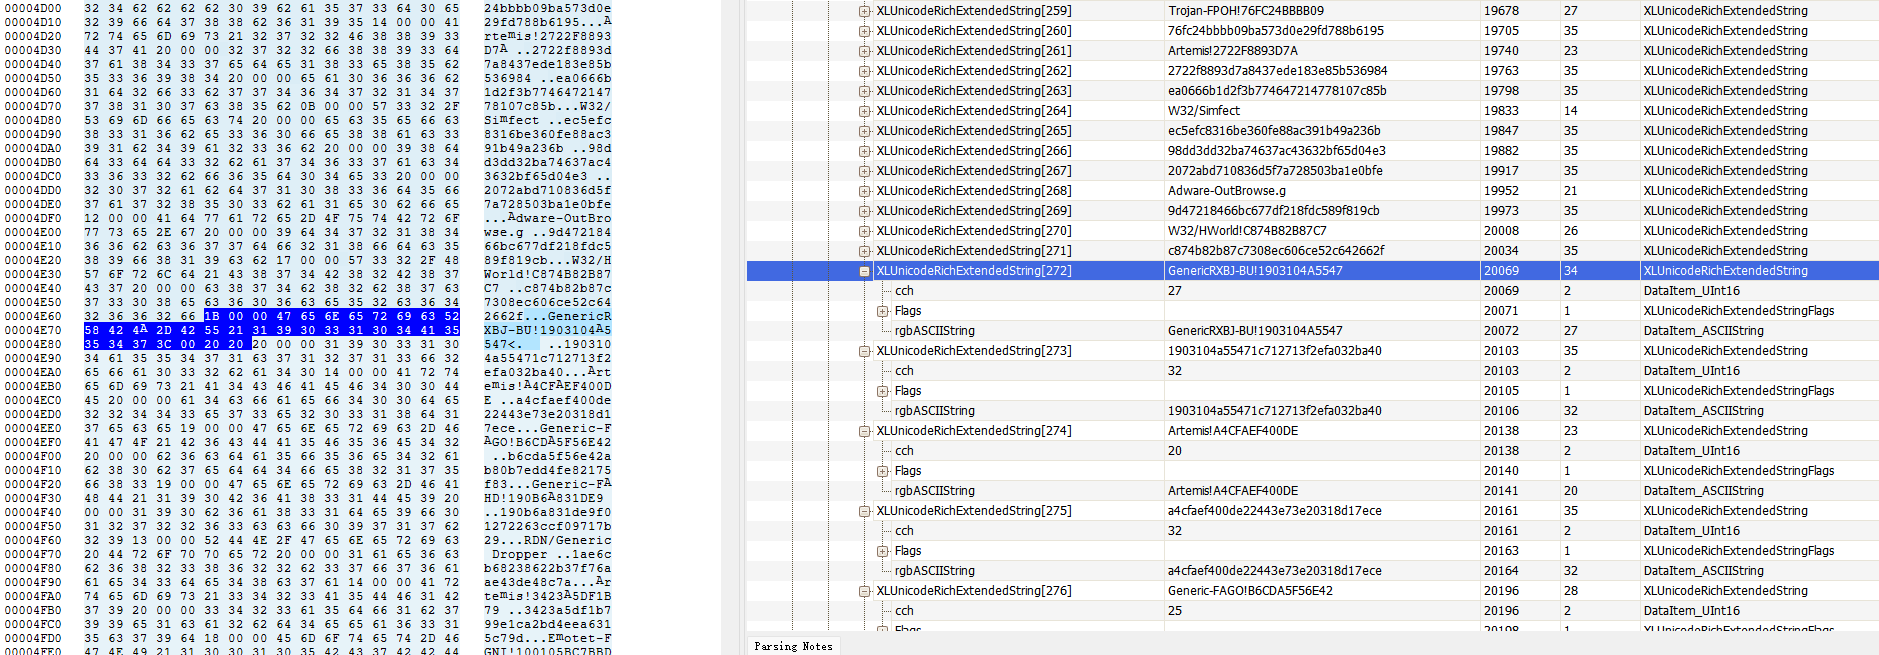Select cch child with value 25
Screen dimensions: 1879x655
pyautogui.click(x=1312, y=611)
